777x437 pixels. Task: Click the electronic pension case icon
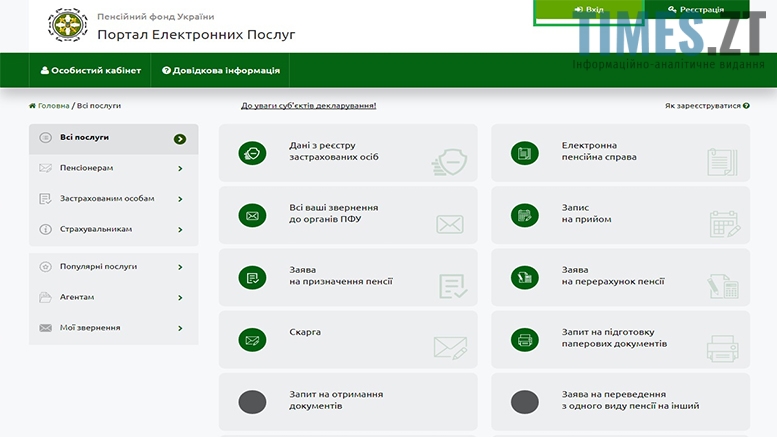pyautogui.click(x=524, y=153)
